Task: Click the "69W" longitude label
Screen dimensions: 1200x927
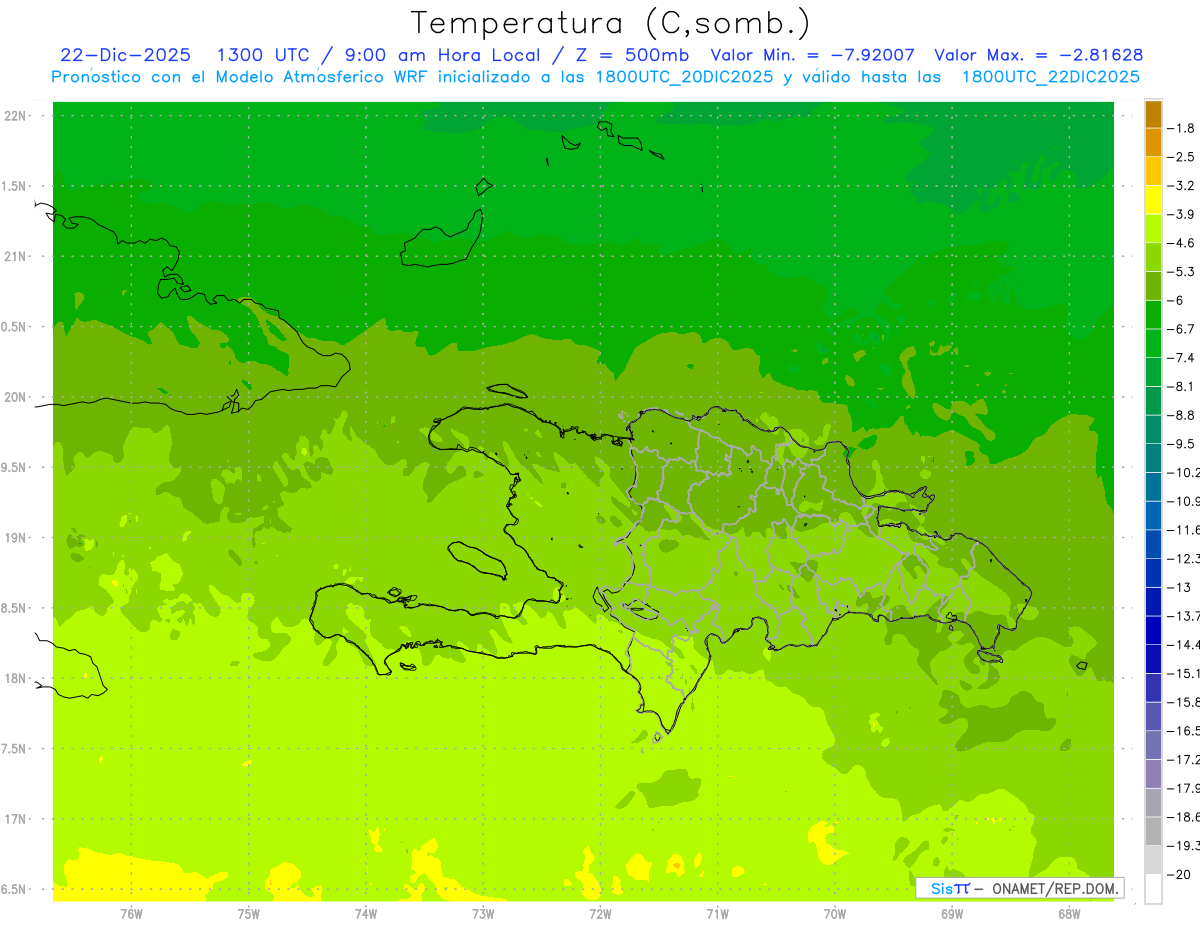Action: (952, 913)
